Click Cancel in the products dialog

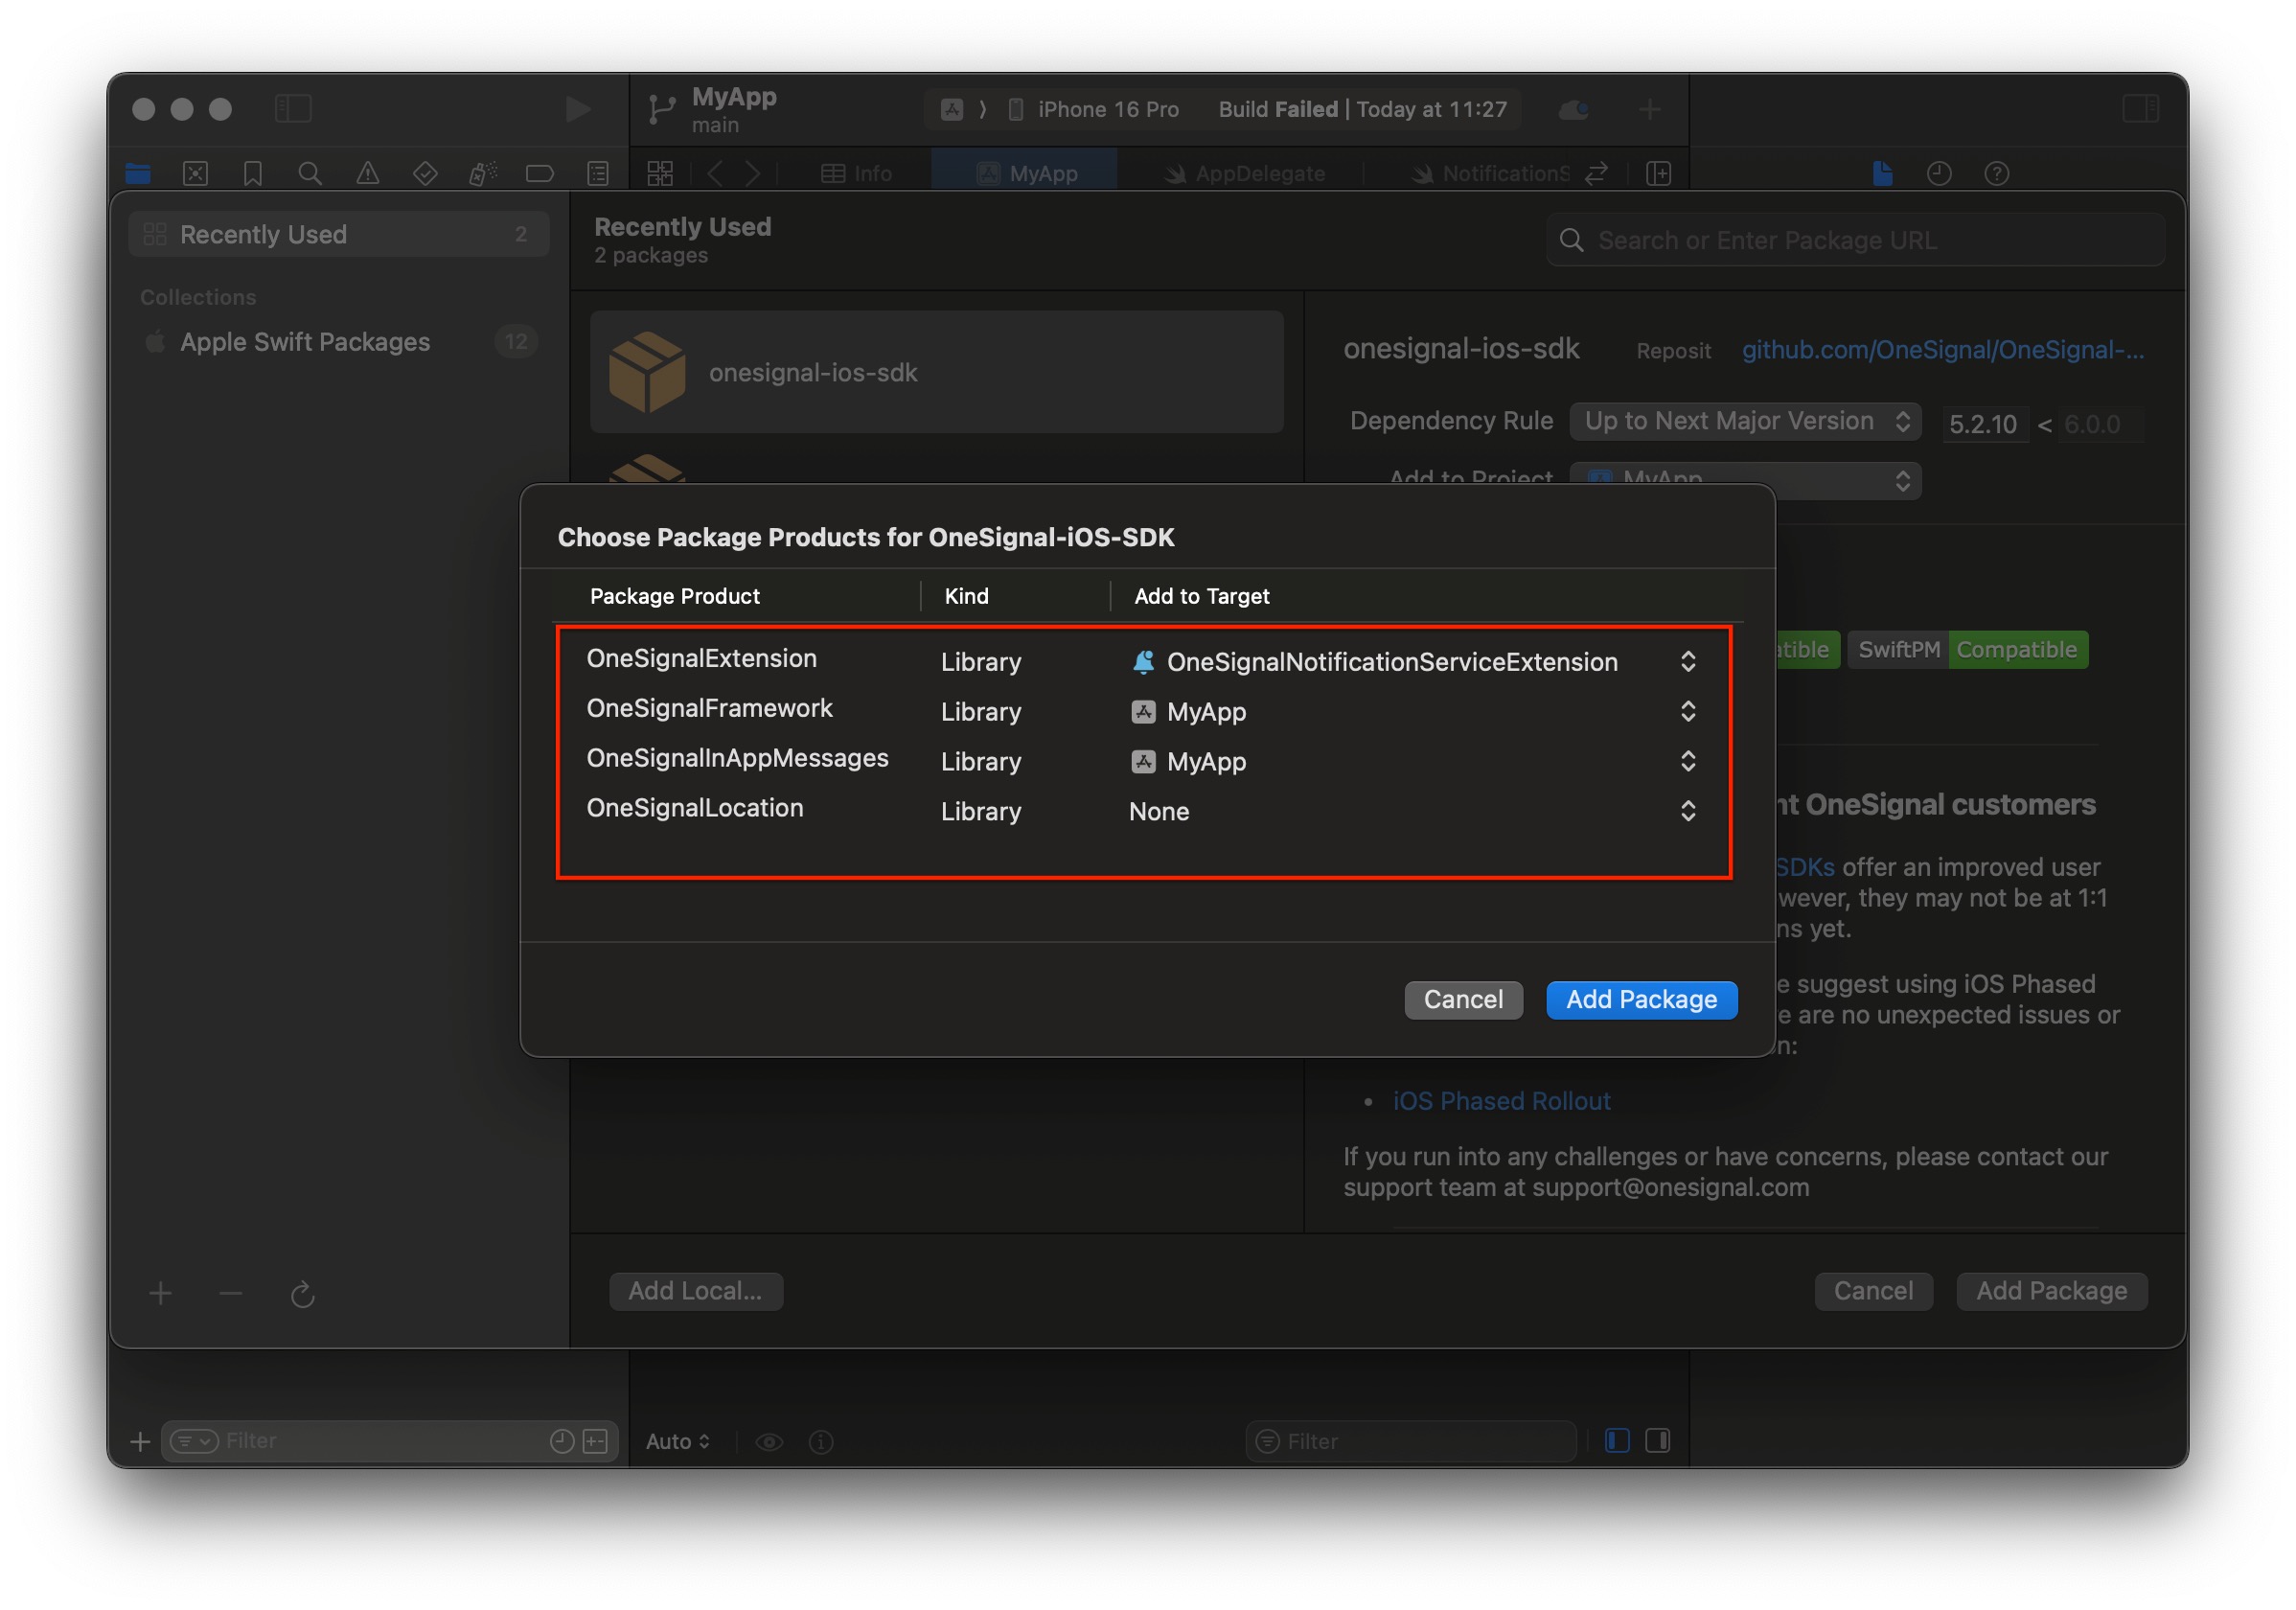point(1463,999)
